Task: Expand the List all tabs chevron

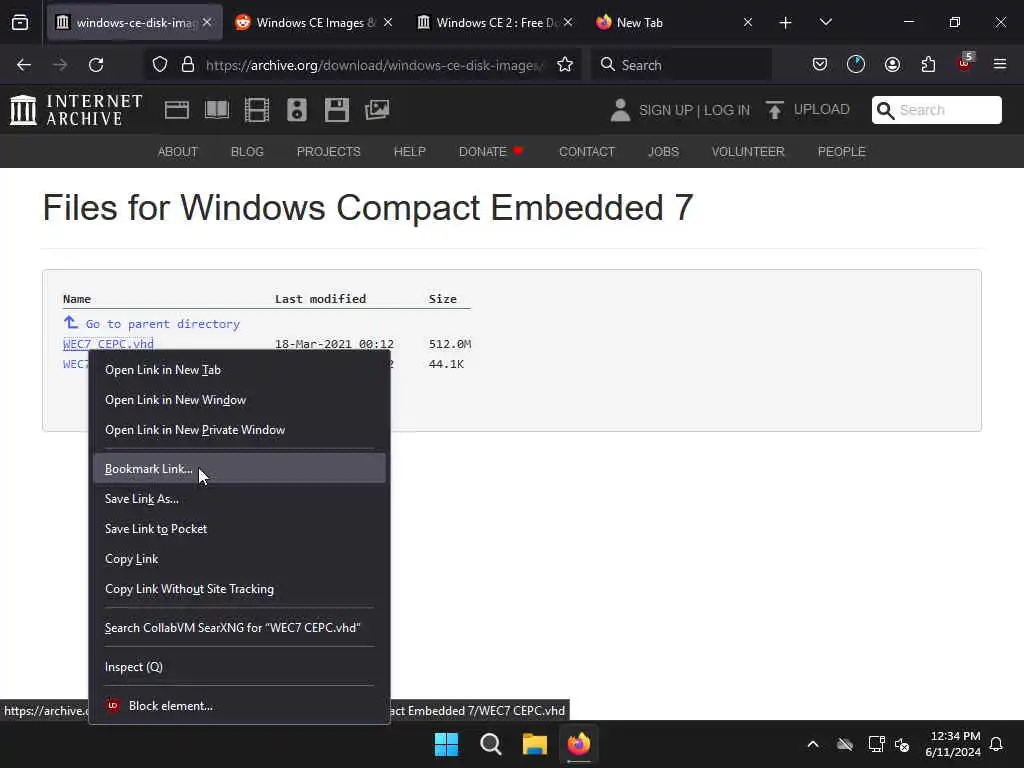Action: [x=825, y=23]
